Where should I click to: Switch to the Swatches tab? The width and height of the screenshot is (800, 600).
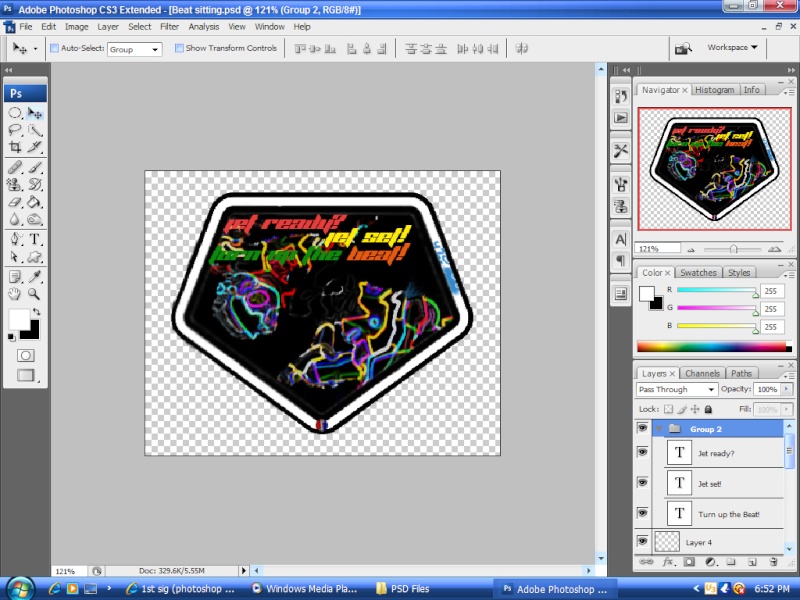[698, 272]
